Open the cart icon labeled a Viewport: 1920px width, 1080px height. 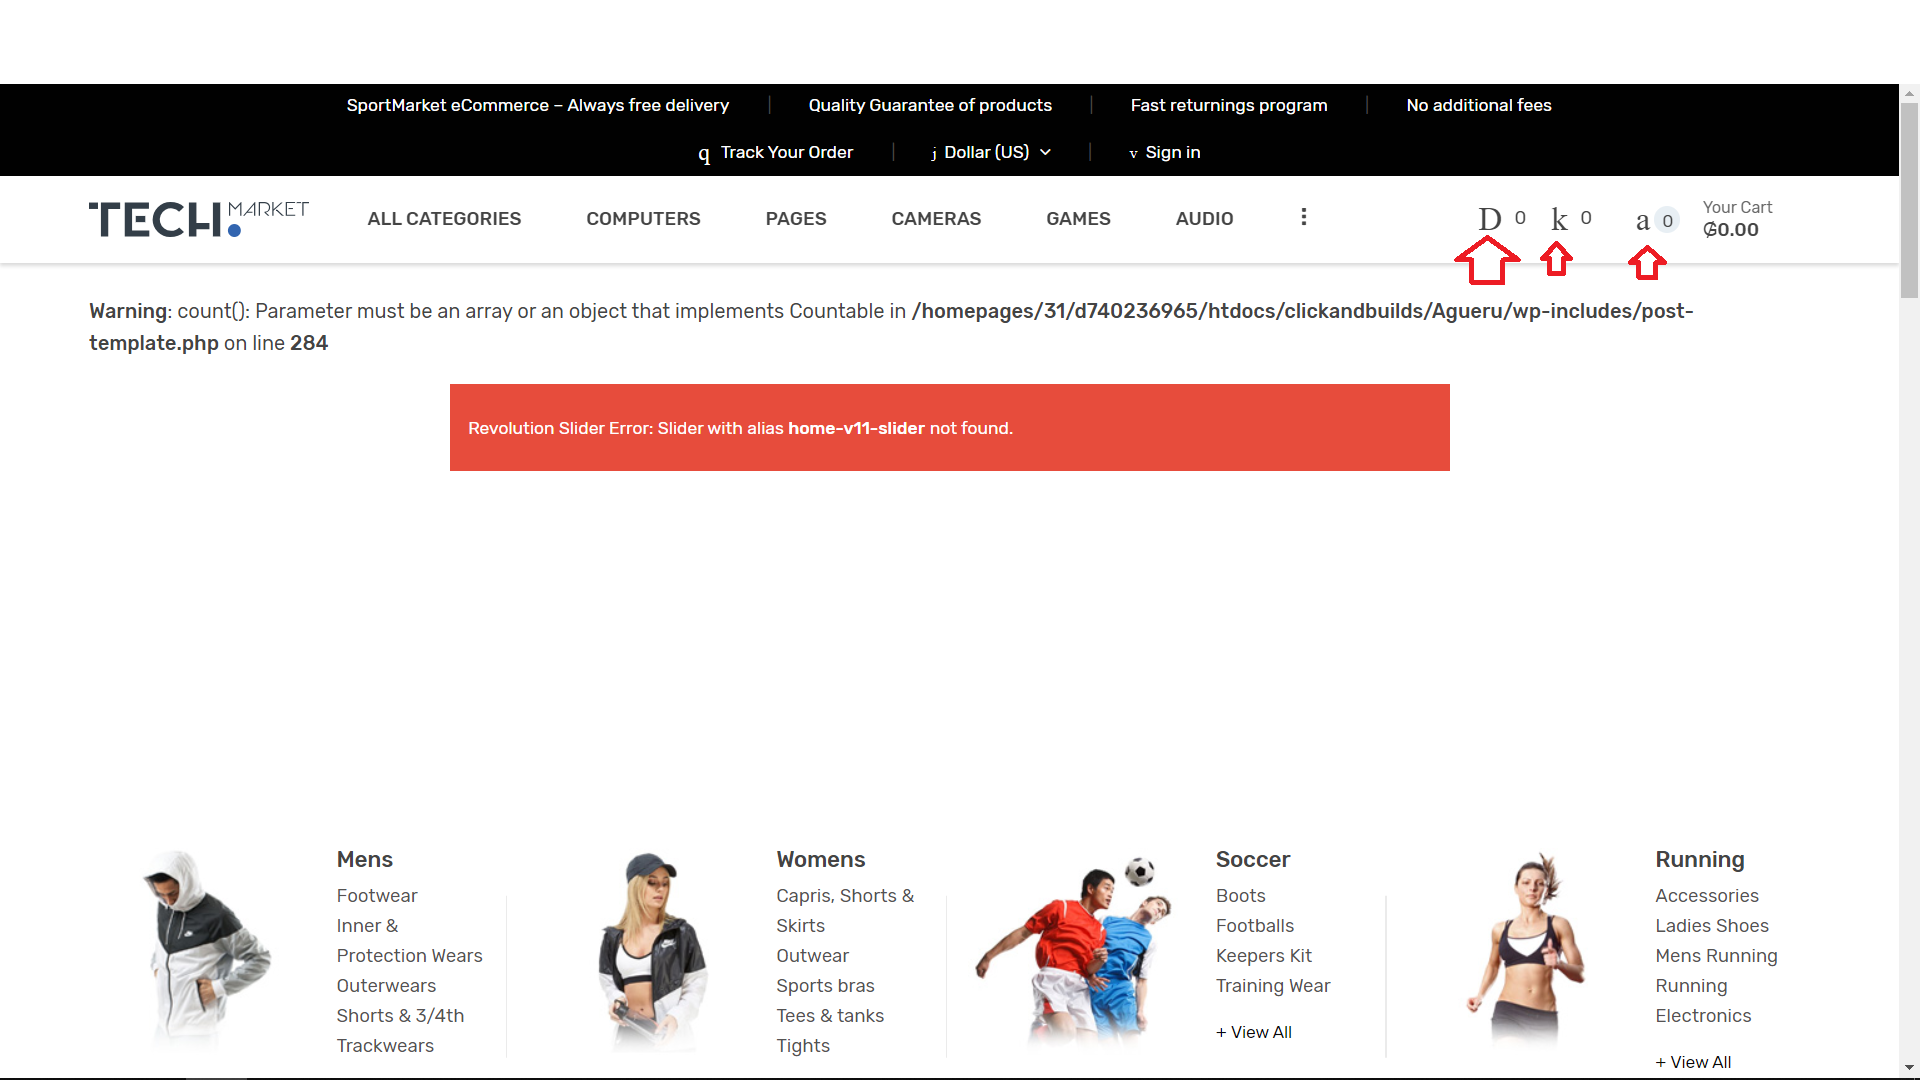pos(1643,220)
